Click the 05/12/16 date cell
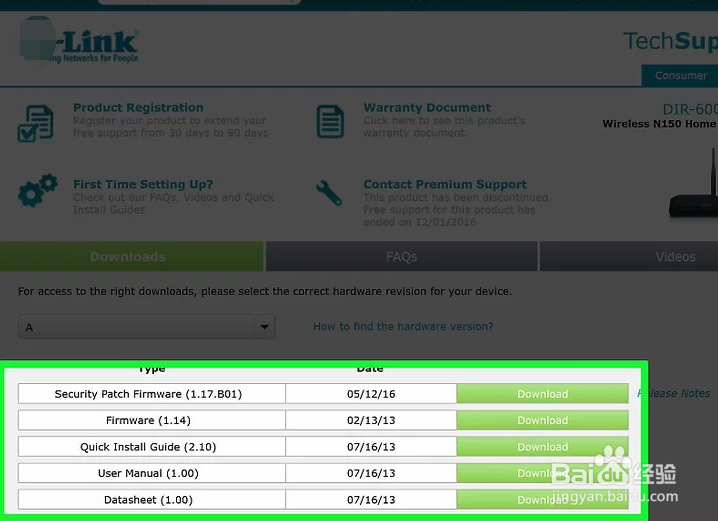This screenshot has height=521, width=718. coord(371,394)
